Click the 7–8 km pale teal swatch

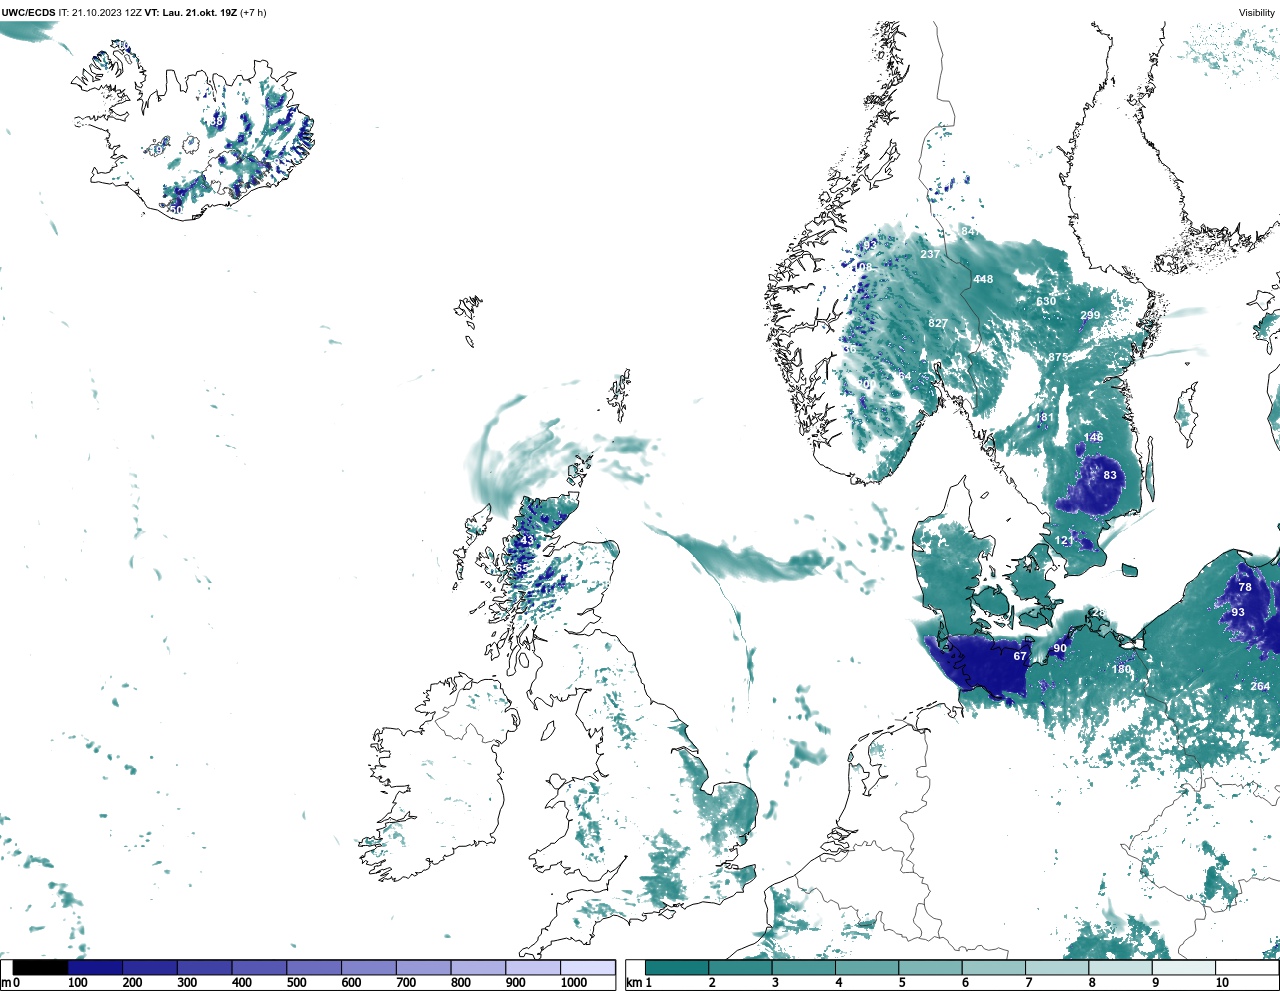click(x=1057, y=967)
